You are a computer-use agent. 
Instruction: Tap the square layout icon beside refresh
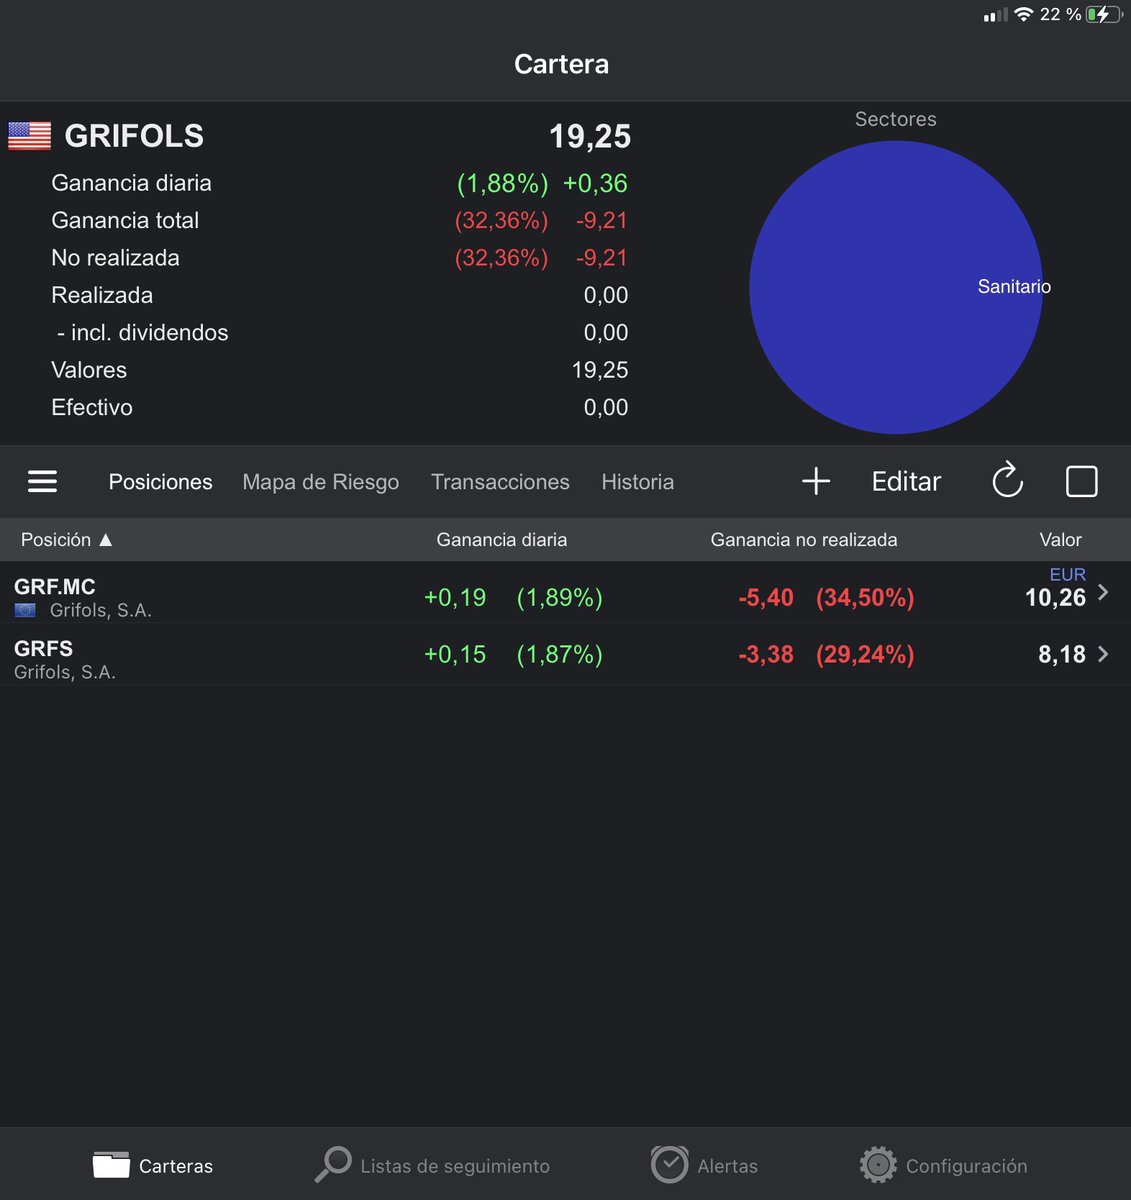[x=1082, y=482]
